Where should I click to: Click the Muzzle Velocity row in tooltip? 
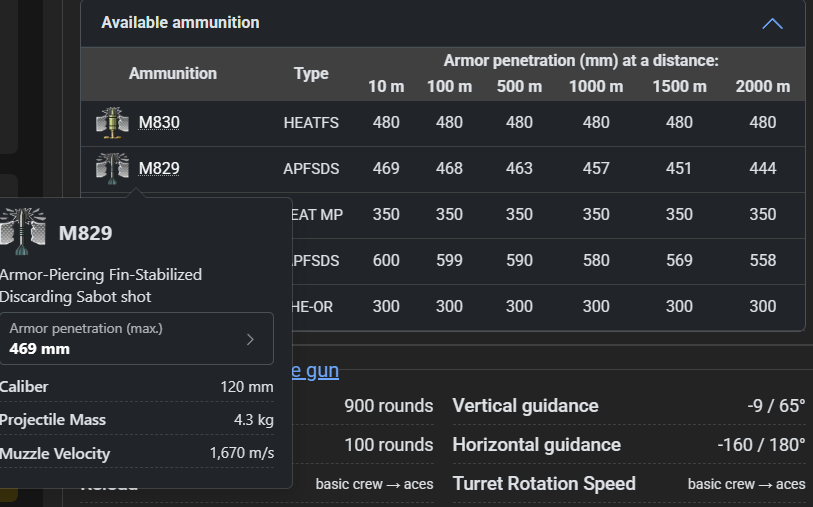[x=135, y=453]
